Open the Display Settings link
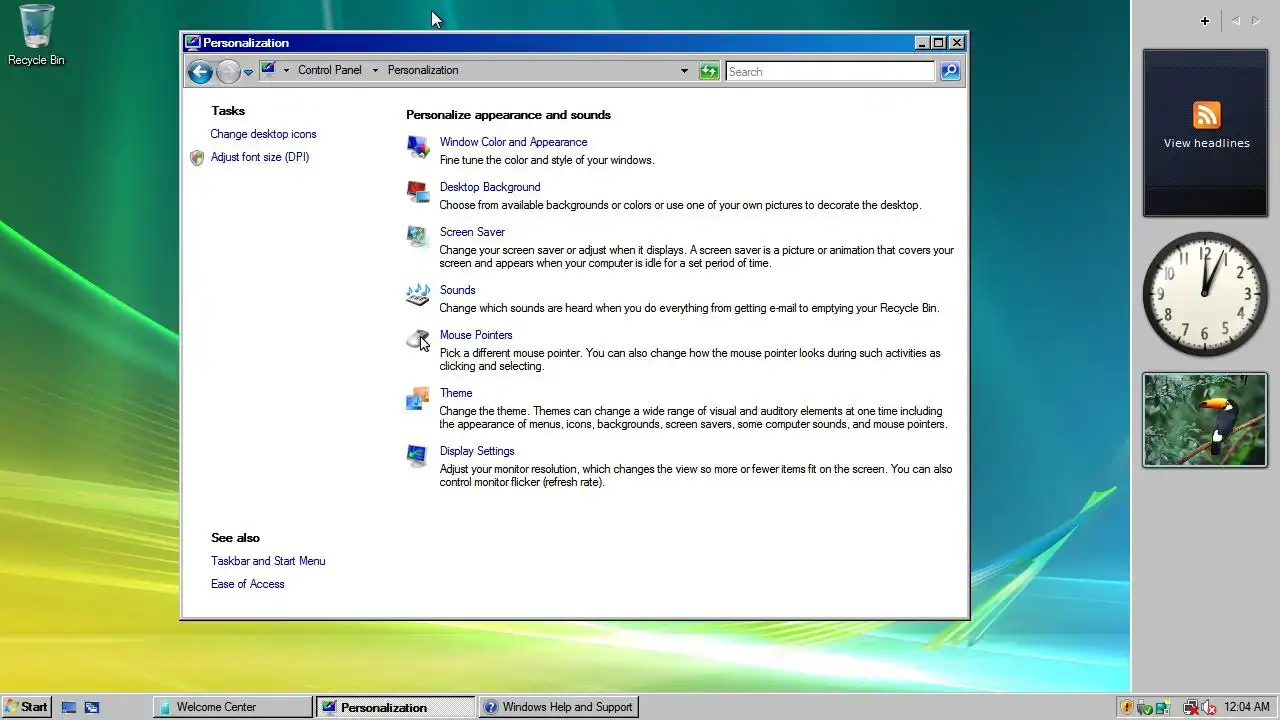Image resolution: width=1280 pixels, height=720 pixels. [x=477, y=451]
